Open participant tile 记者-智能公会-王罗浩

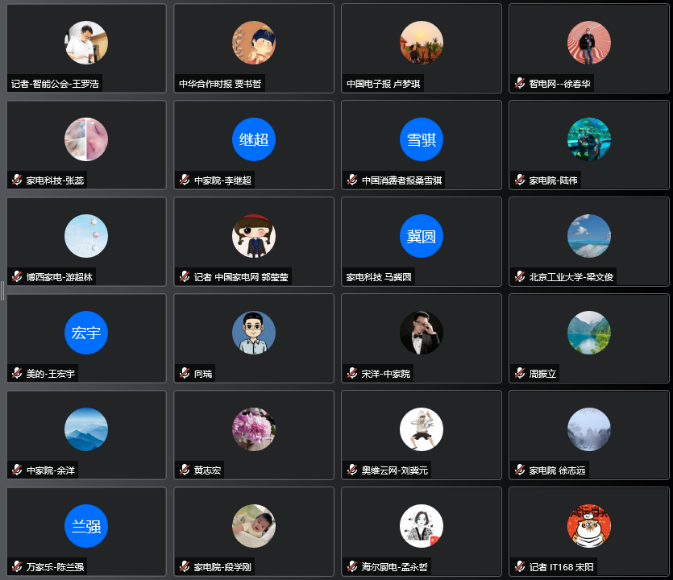coord(86,48)
